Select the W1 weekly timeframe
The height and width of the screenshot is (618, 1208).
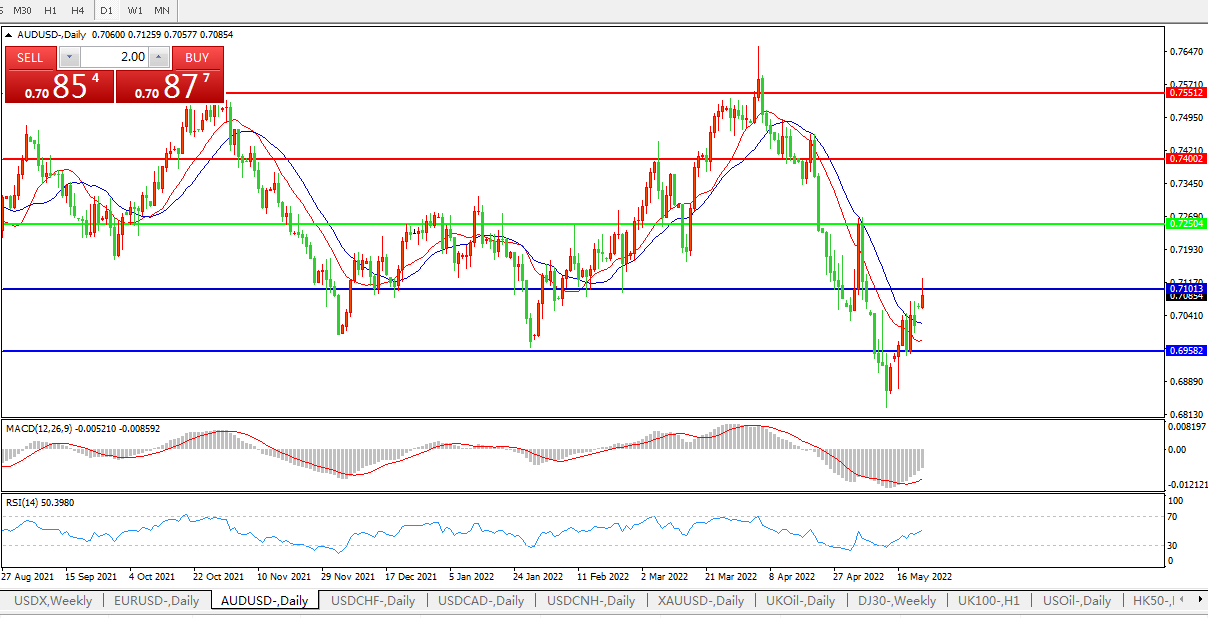[x=135, y=10]
